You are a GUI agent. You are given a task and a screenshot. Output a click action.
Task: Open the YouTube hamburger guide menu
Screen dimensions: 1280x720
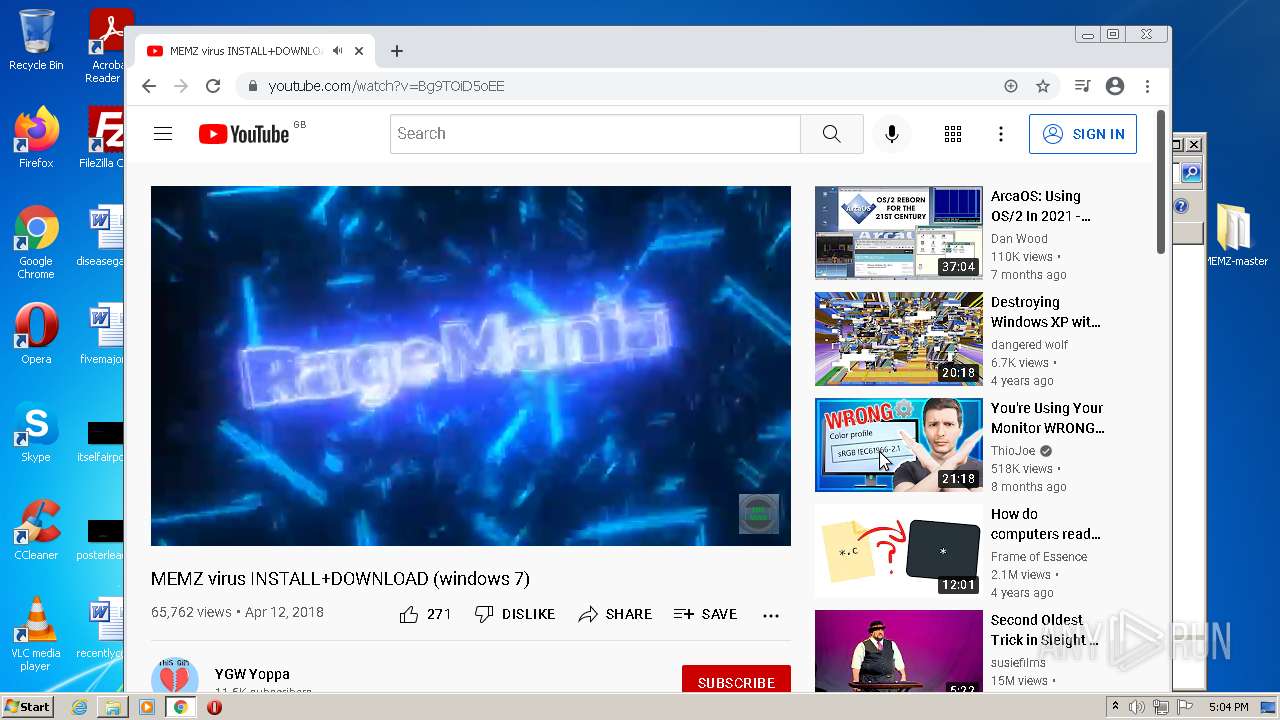163,134
